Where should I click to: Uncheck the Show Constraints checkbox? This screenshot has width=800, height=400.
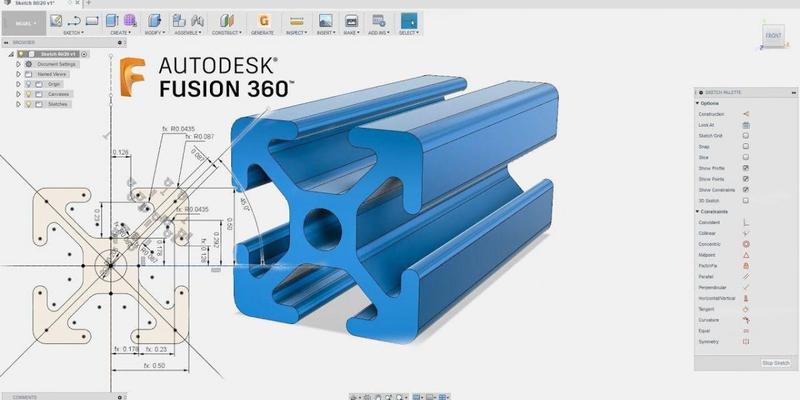(x=746, y=190)
